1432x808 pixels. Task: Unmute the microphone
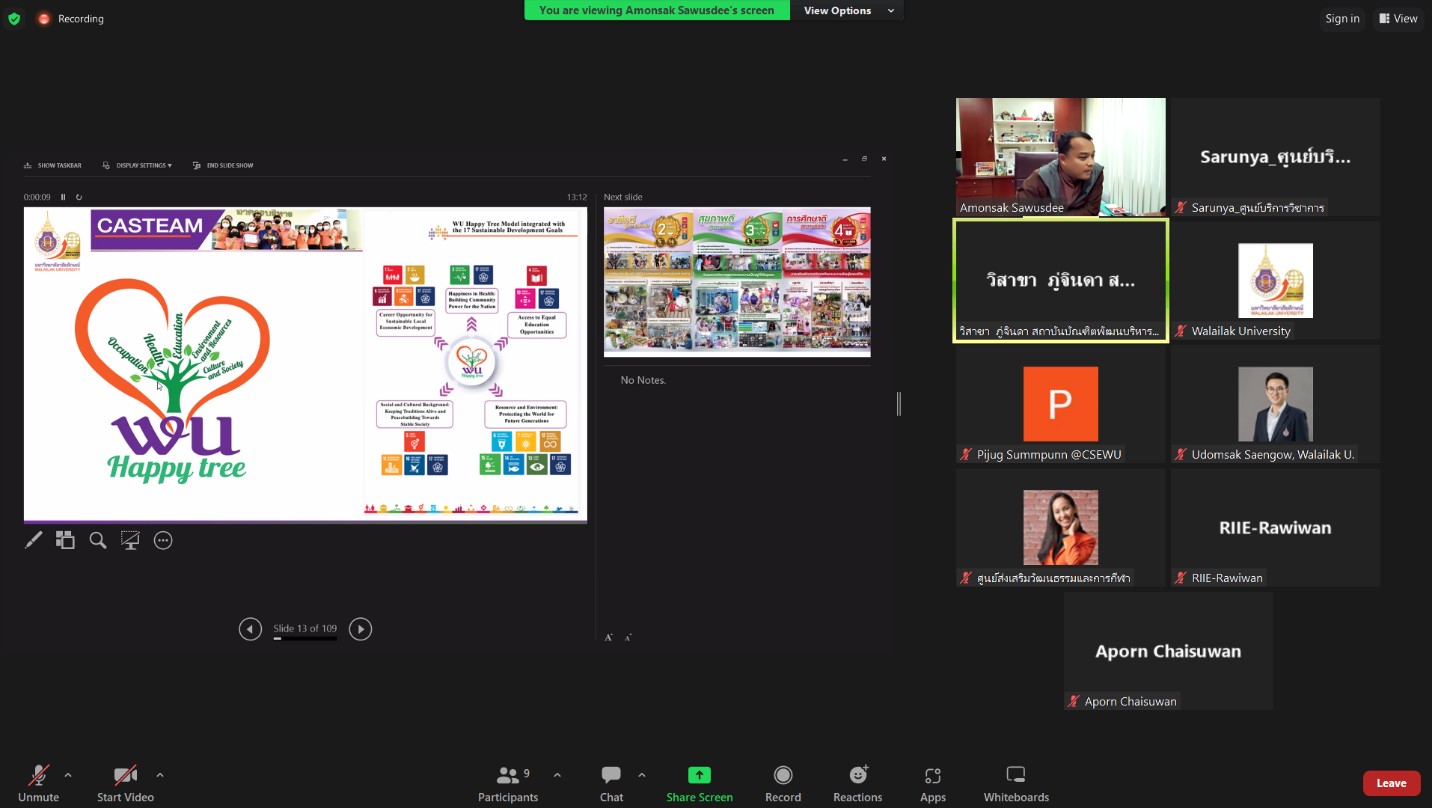38,776
